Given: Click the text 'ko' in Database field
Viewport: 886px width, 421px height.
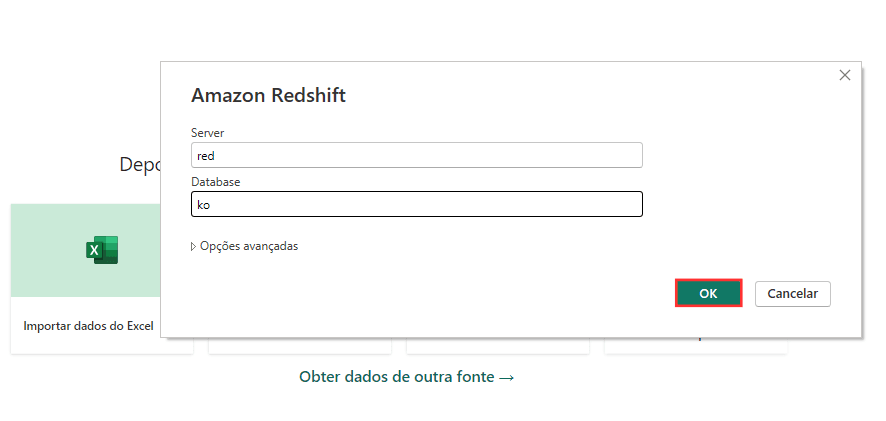Looking at the screenshot, I should (x=203, y=204).
